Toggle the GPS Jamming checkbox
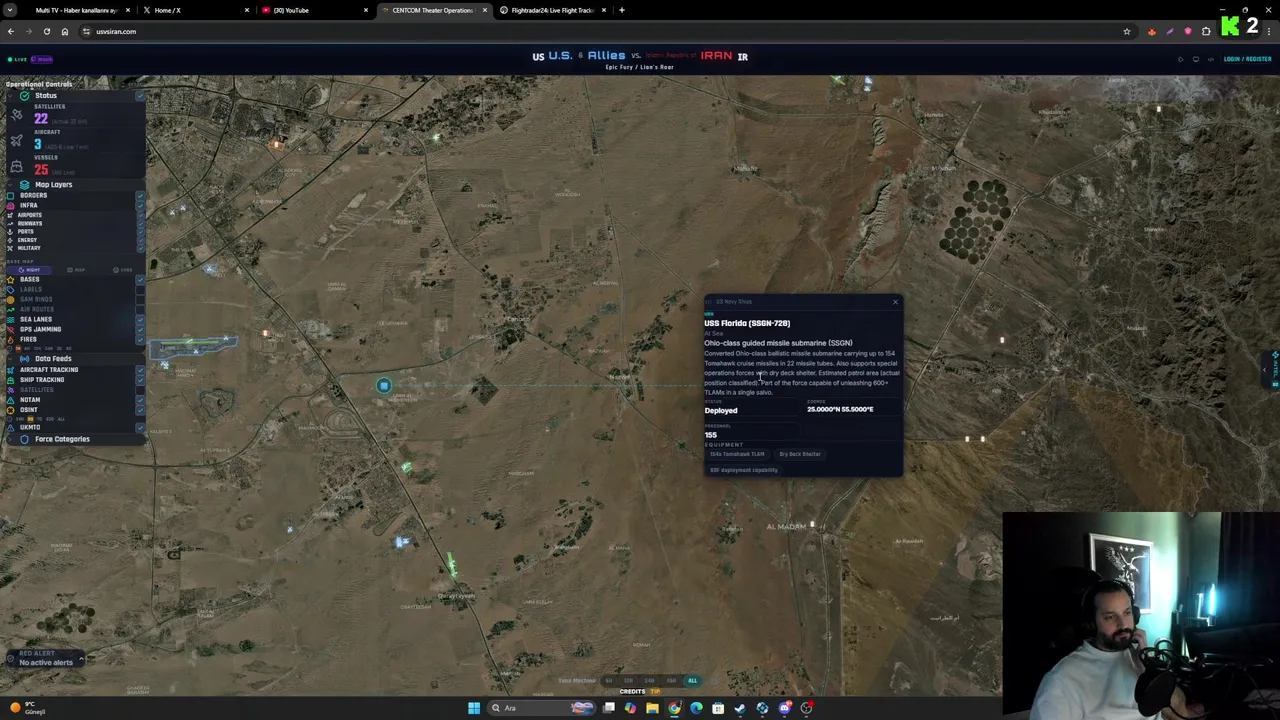The image size is (1280, 720). pyautogui.click(x=140, y=329)
